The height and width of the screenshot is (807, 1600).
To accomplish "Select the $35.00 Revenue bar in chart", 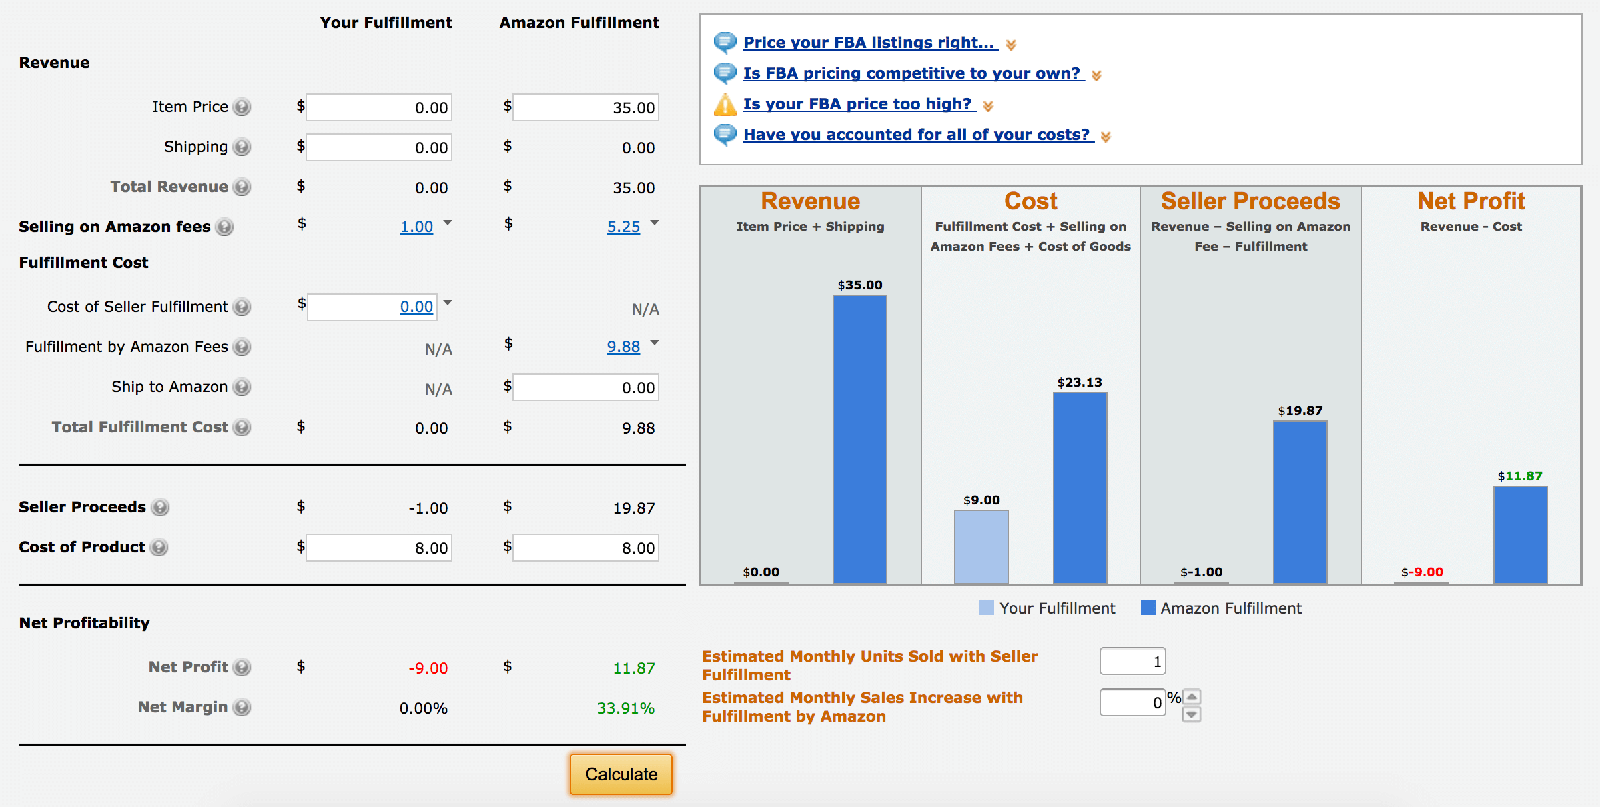I will point(860,439).
